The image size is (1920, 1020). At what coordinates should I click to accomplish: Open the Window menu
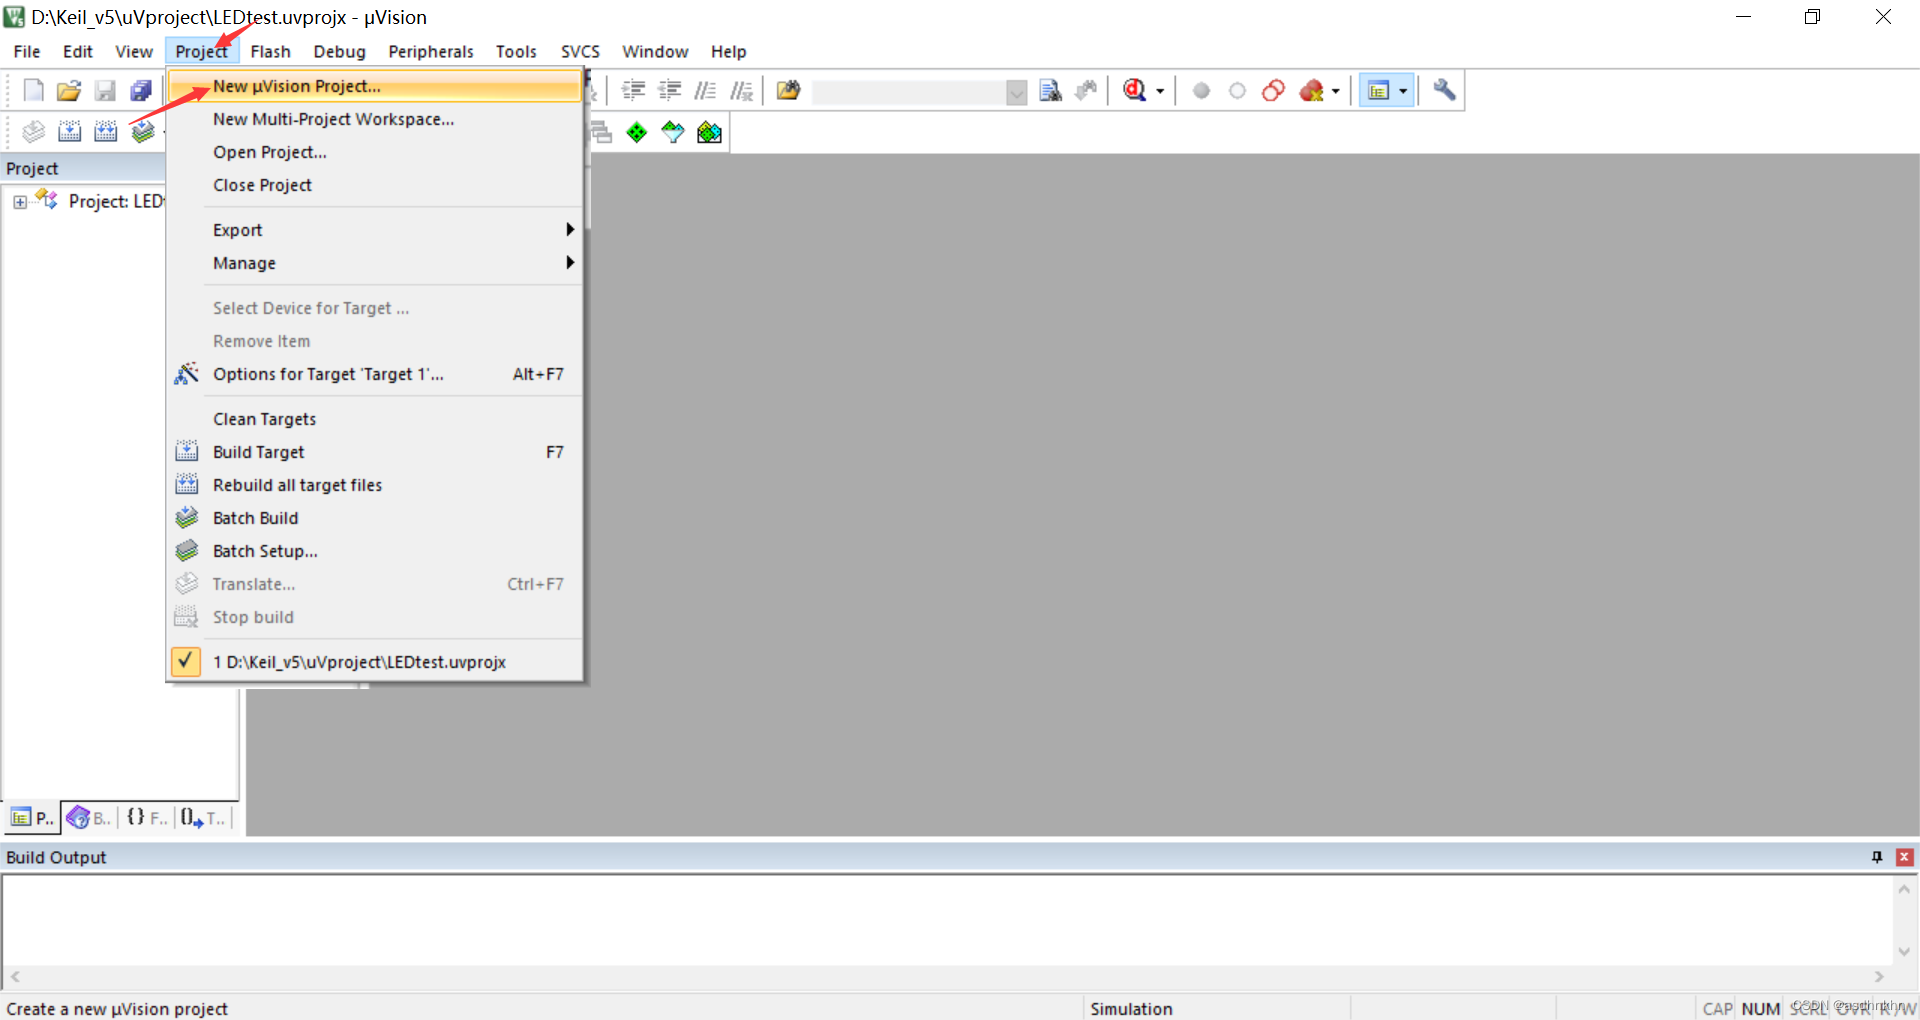point(655,51)
